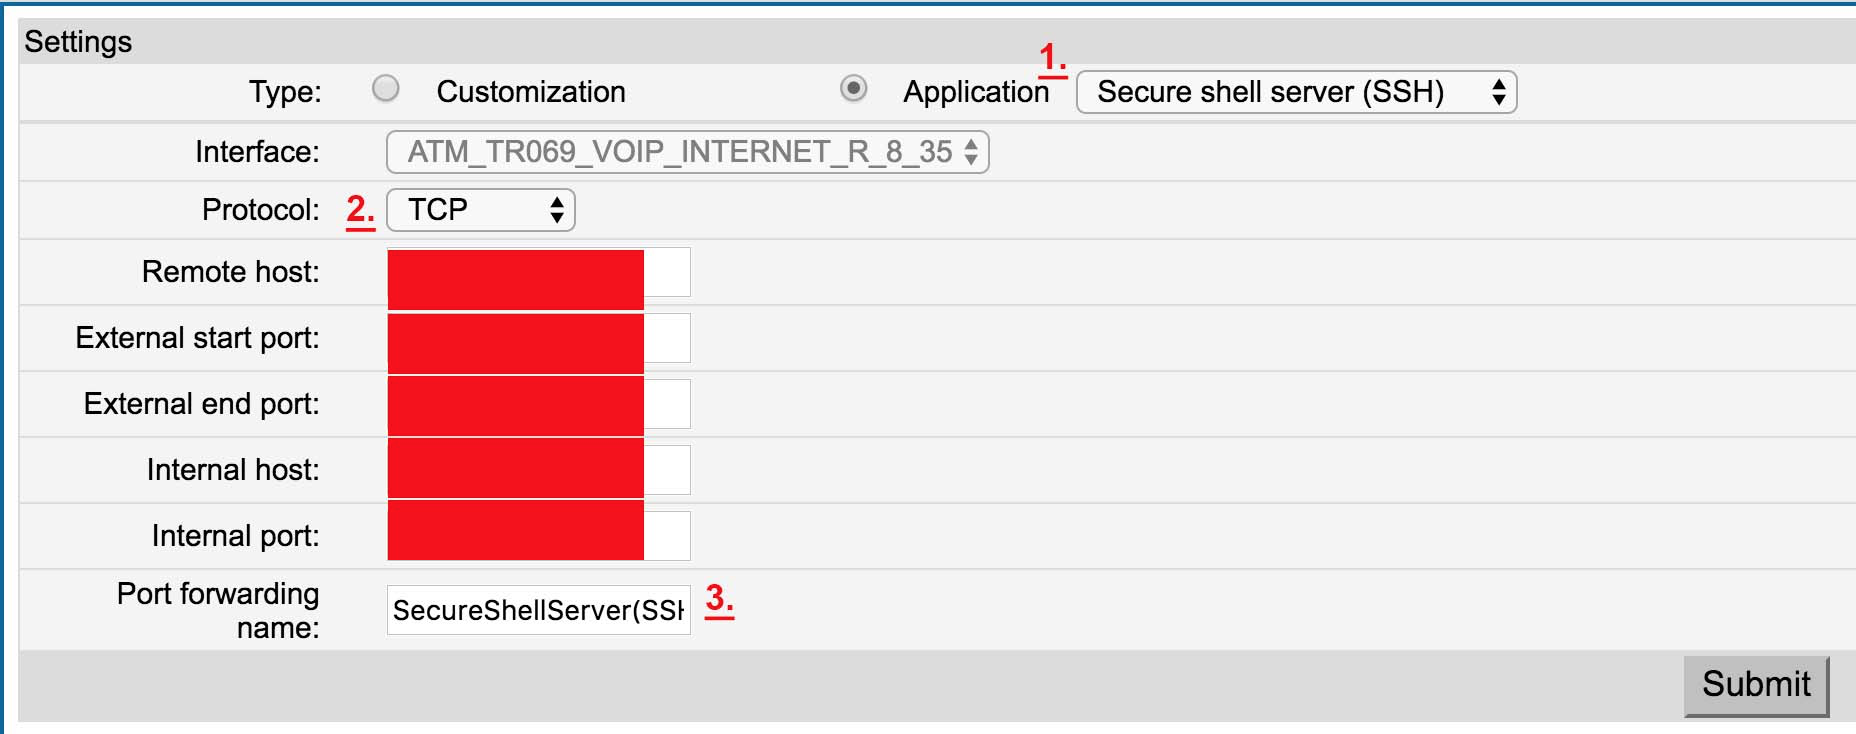Click the Submit button

pyautogui.click(x=1756, y=685)
